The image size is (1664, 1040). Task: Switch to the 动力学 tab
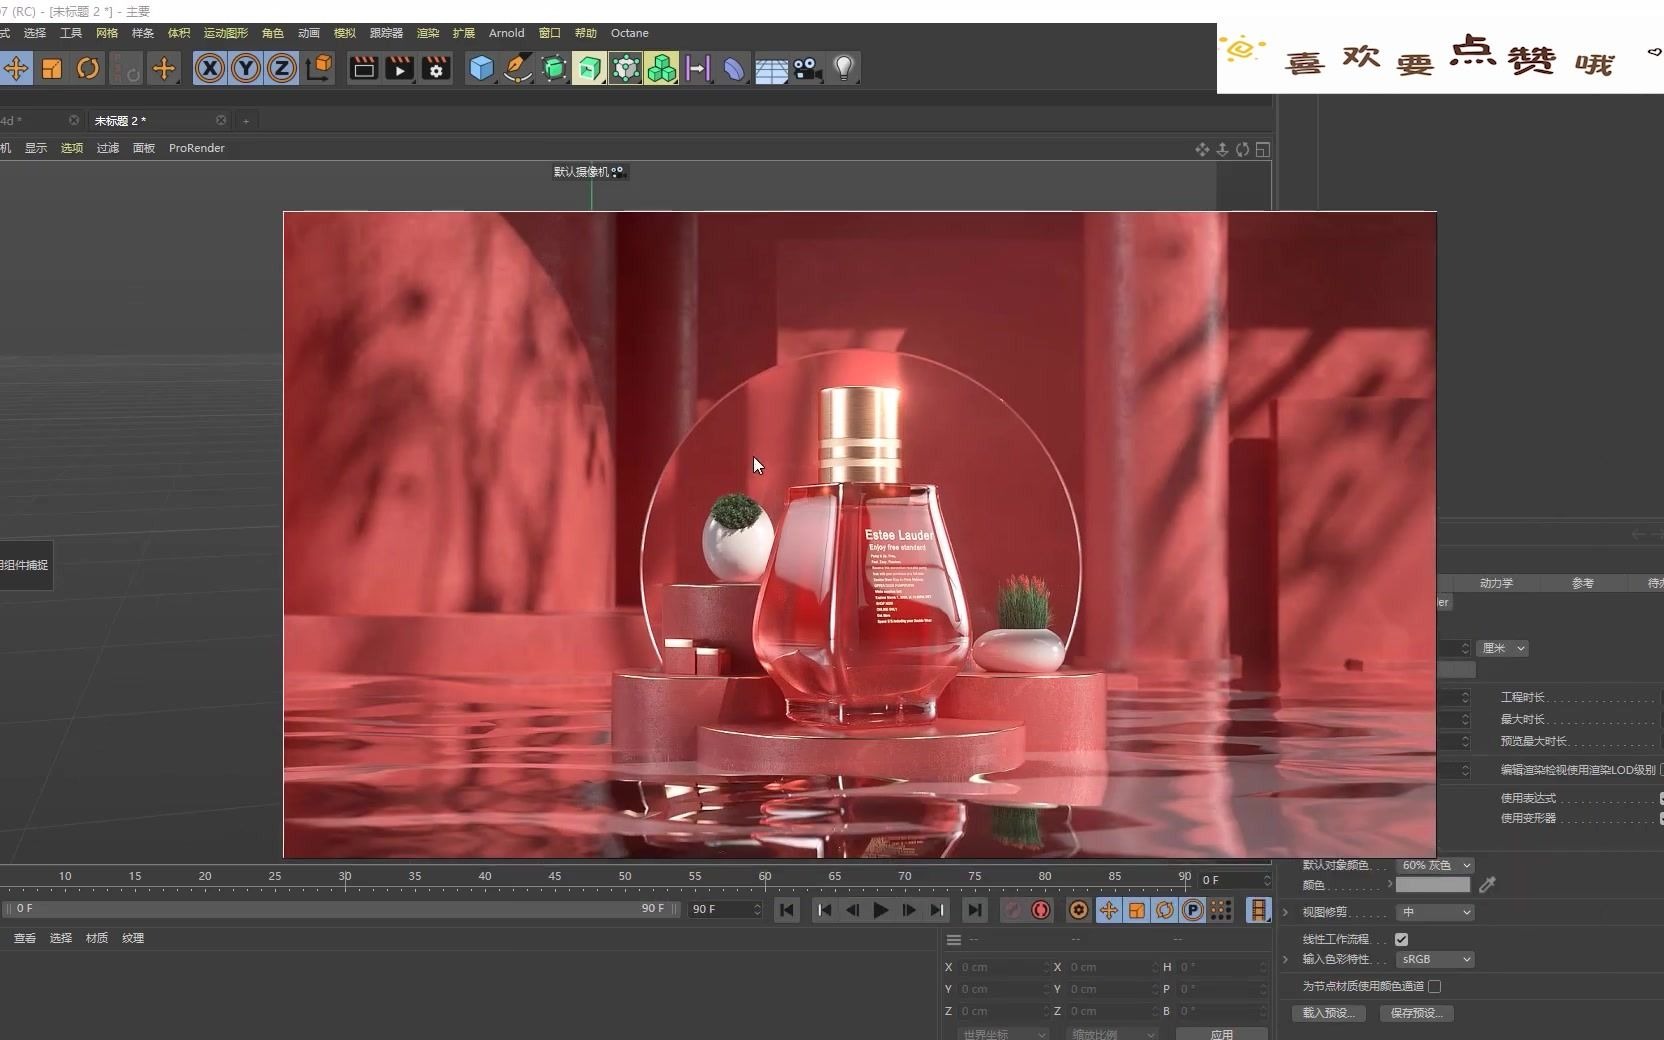click(x=1496, y=583)
